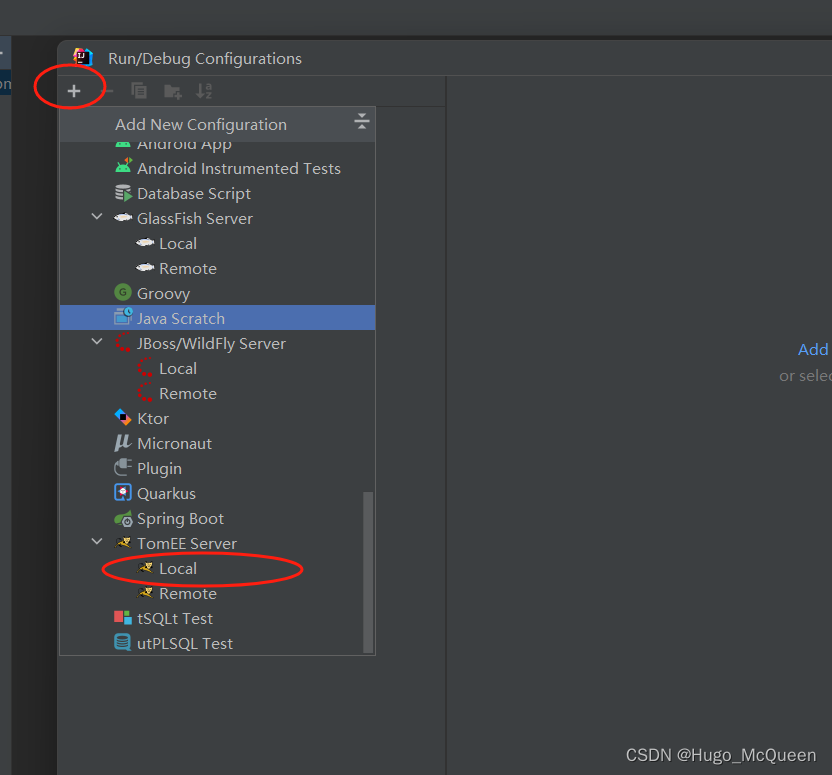Click the GlassFish Server fish icon
832x775 pixels.
tap(123, 217)
